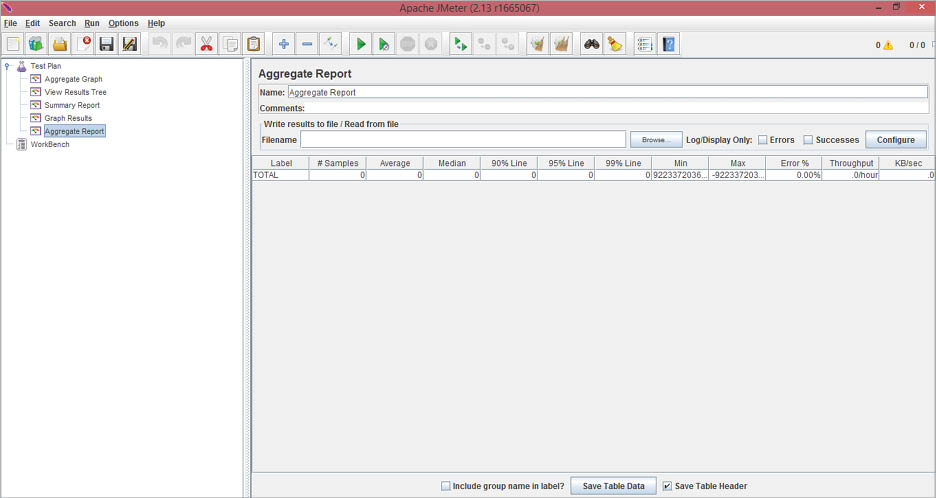936x498 pixels.
Task: Click the Filename input field
Action: coord(463,140)
